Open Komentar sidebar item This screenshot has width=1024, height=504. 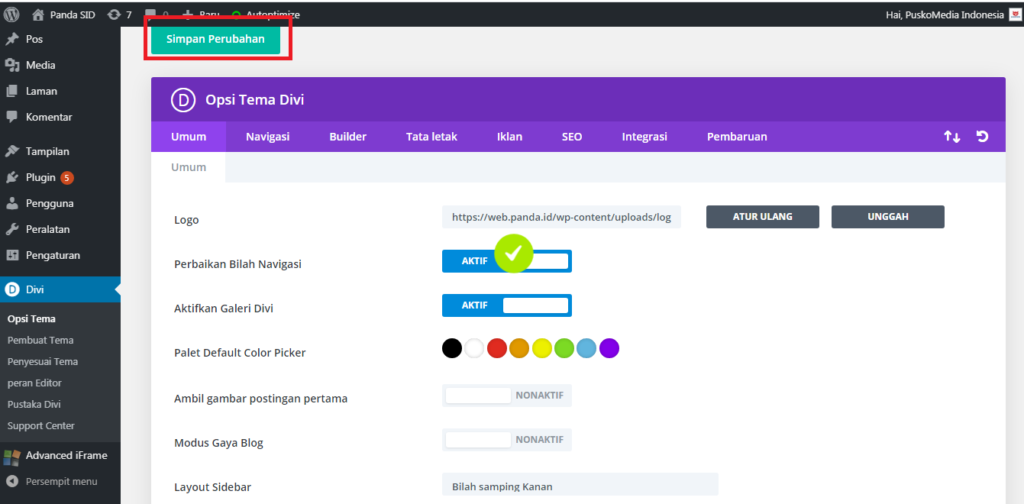click(x=60, y=118)
